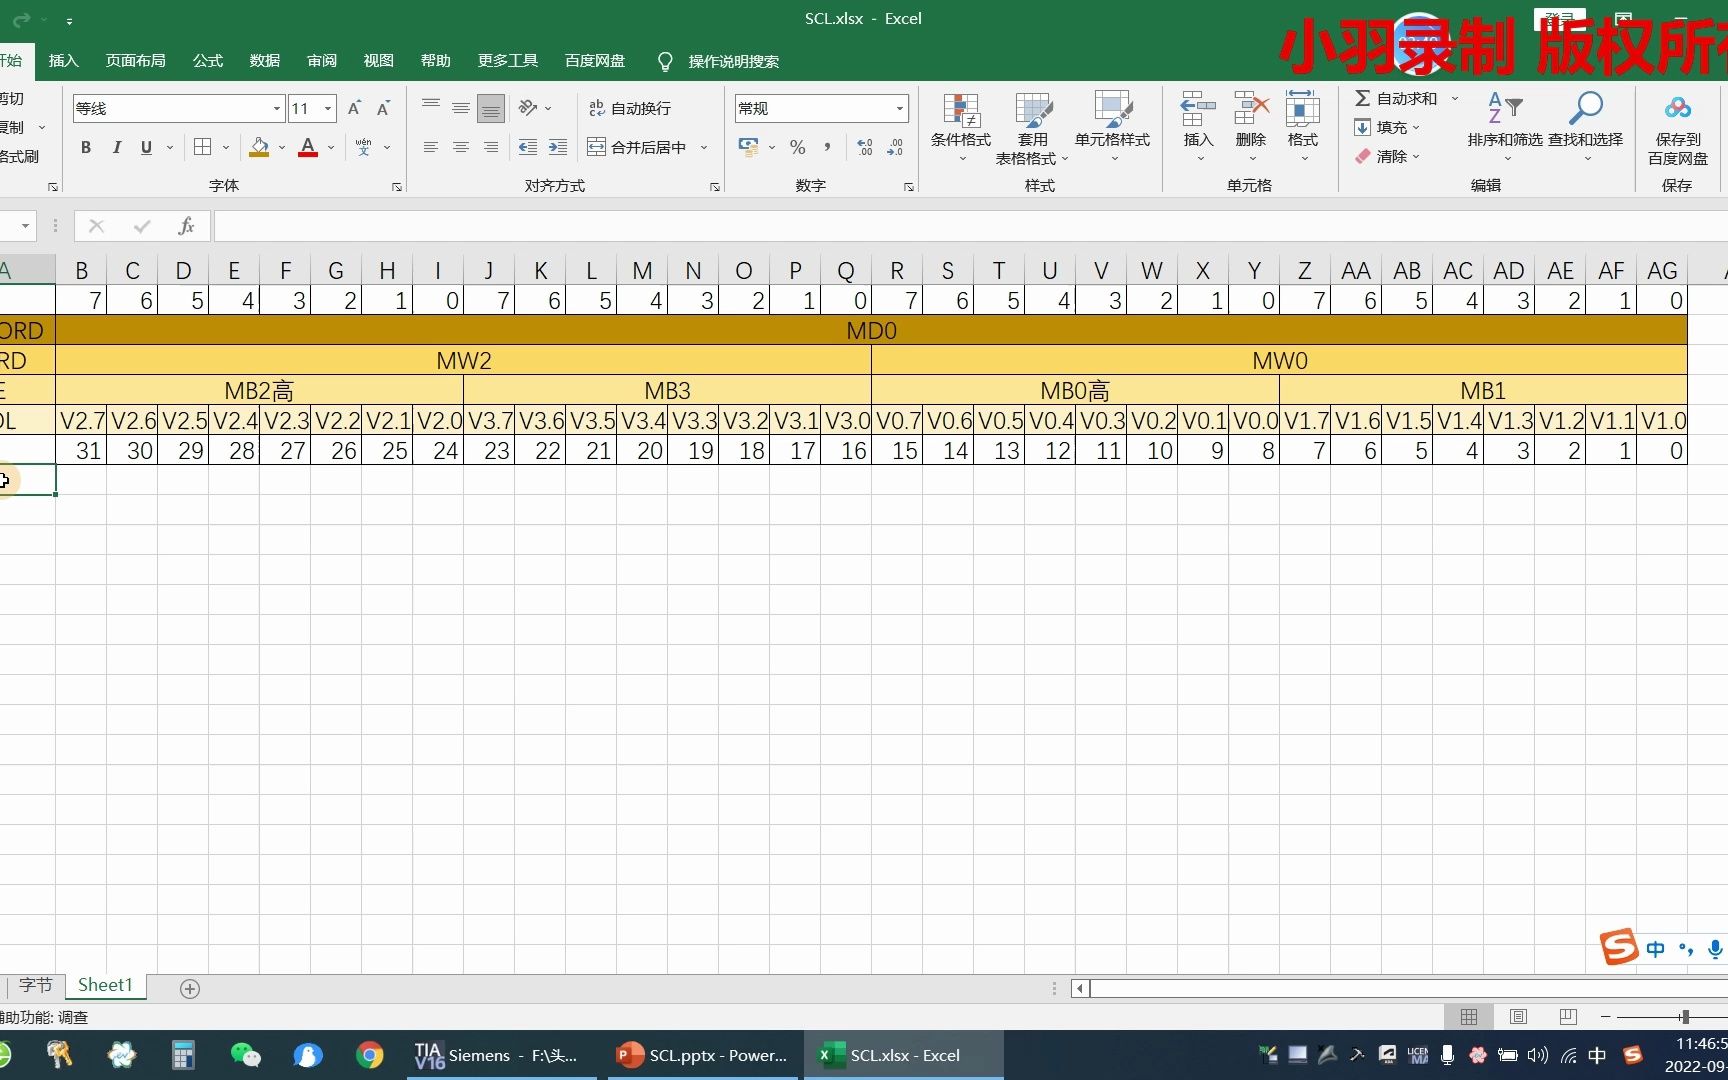Screen dimensions: 1728x1080
Task: Open the Formulas (公式) tab
Action: (x=207, y=61)
